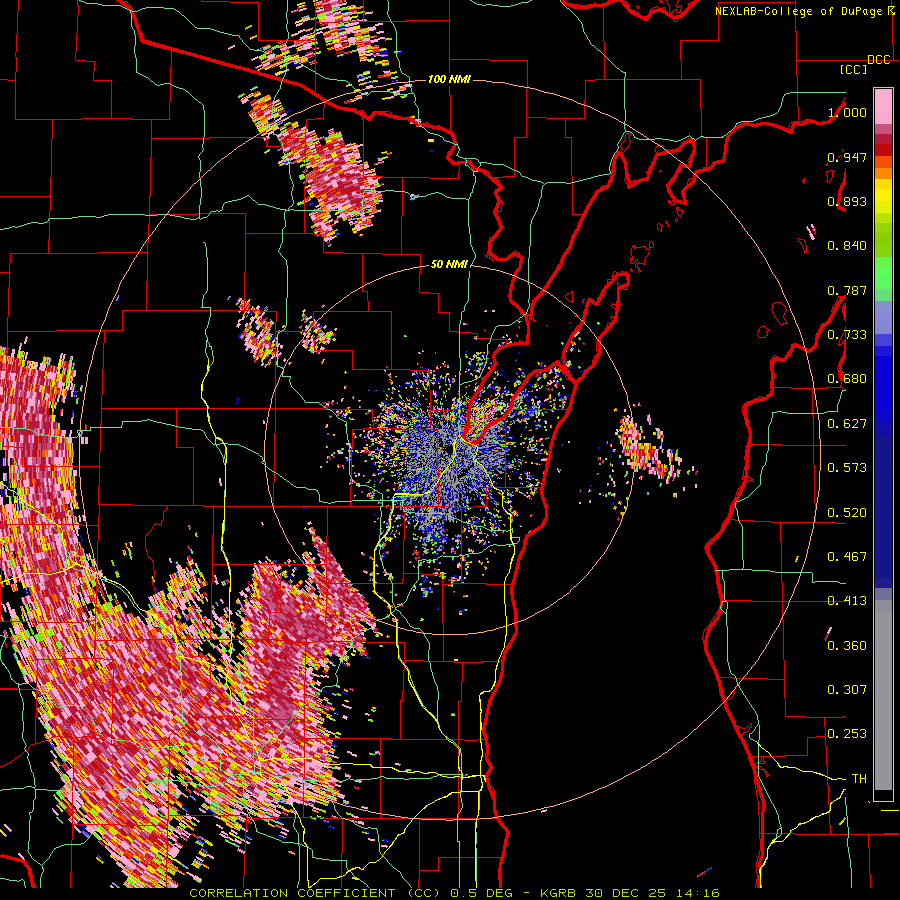Click the 0.733 legend value
Image resolution: width=900 pixels, height=900 pixels.
pyautogui.click(x=847, y=335)
